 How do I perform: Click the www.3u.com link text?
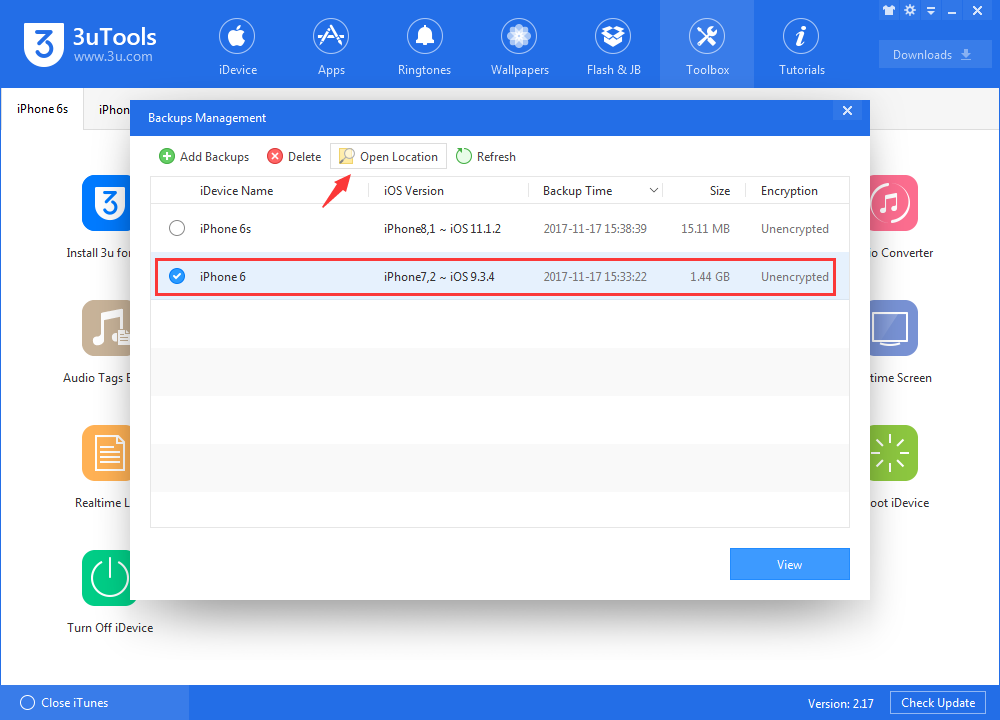[x=113, y=57]
